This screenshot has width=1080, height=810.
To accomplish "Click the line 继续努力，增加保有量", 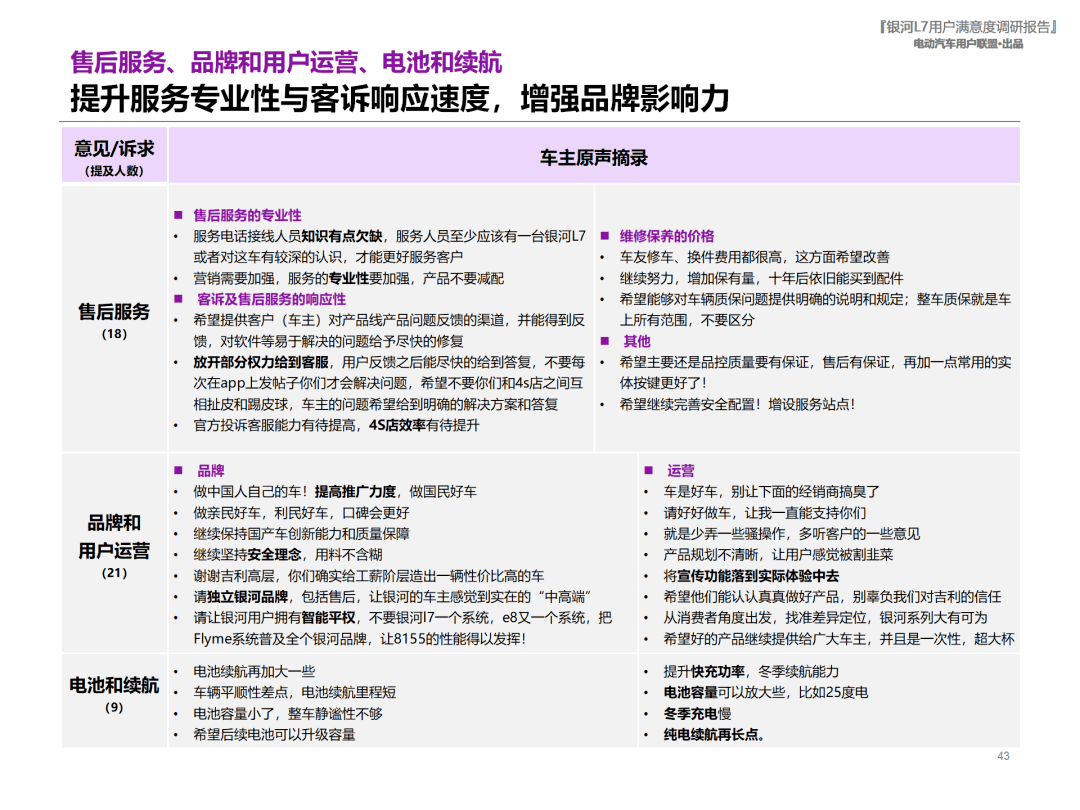I will click(761, 279).
